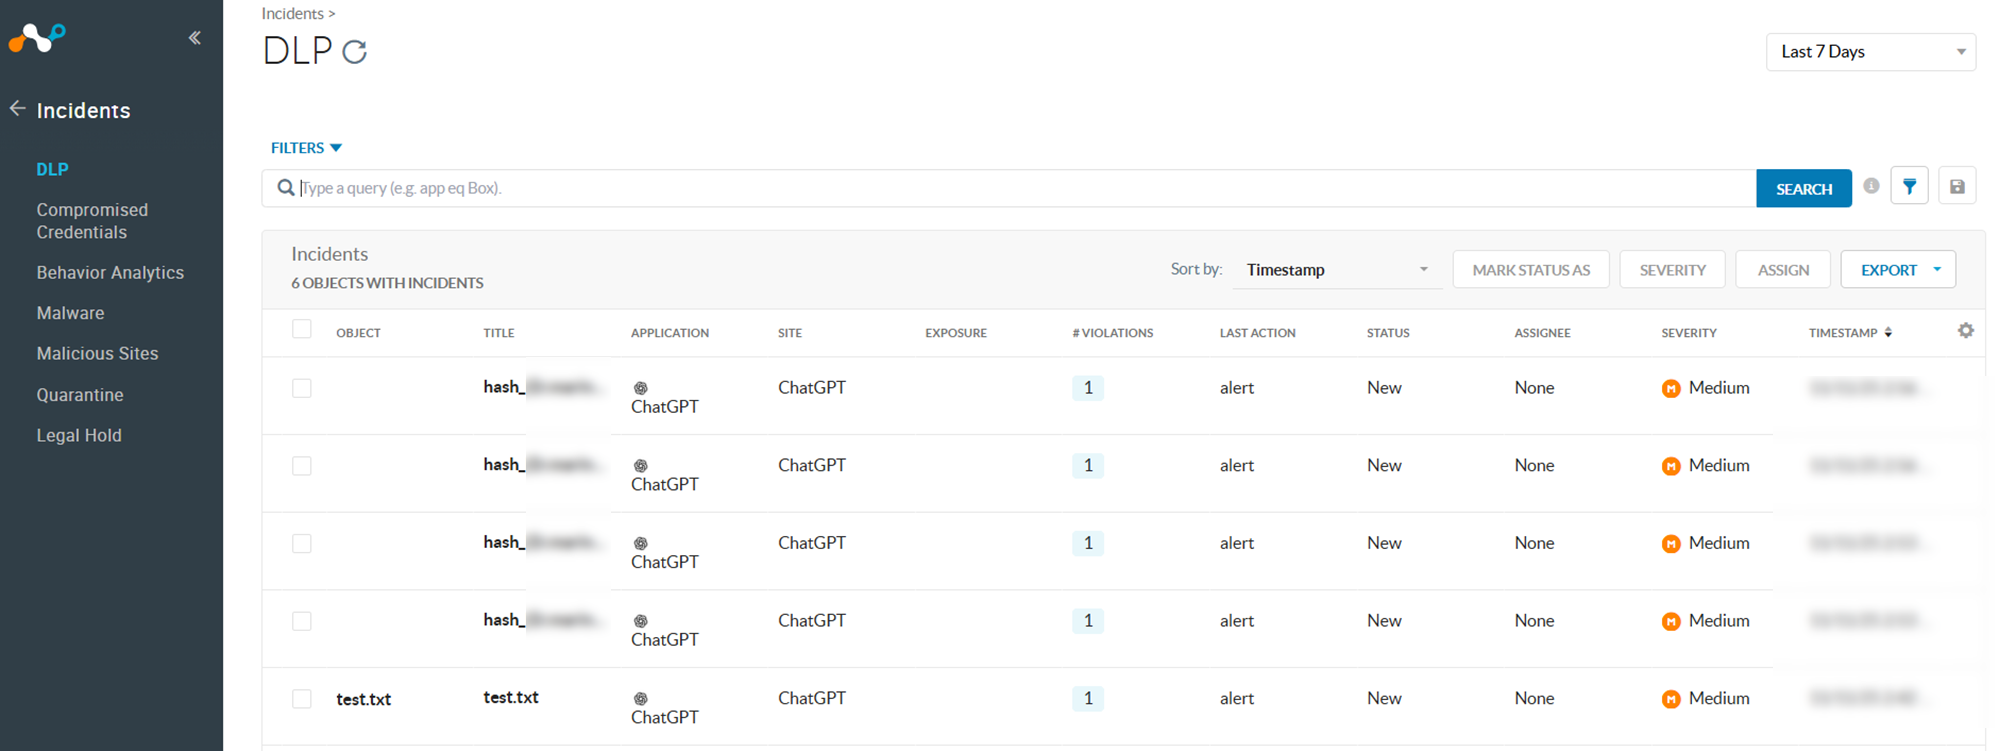
Task: Click the ASSIGN button
Action: point(1783,270)
